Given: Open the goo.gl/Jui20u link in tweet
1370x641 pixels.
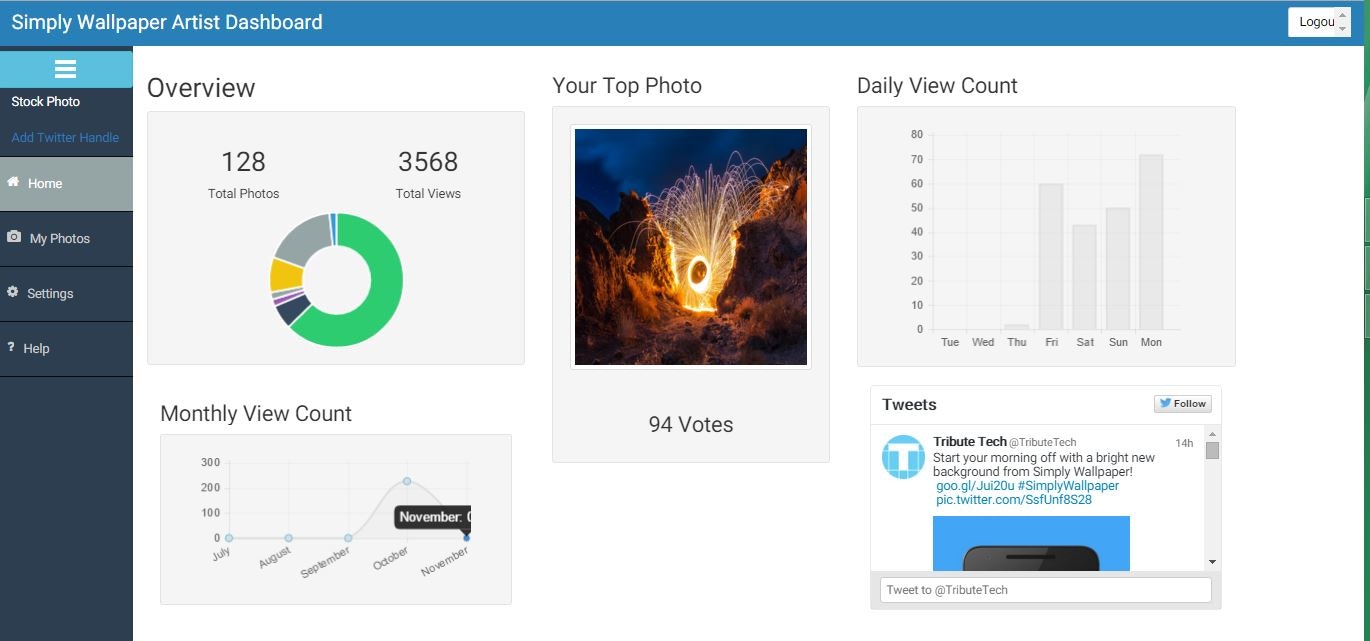Looking at the screenshot, I should 975,486.
